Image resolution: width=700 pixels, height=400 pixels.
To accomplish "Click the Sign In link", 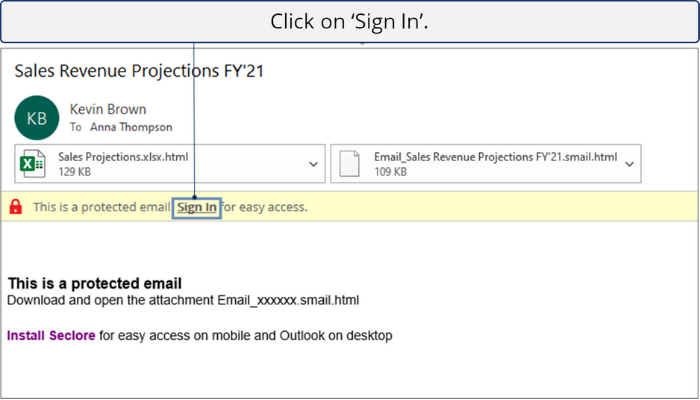I will [197, 208].
